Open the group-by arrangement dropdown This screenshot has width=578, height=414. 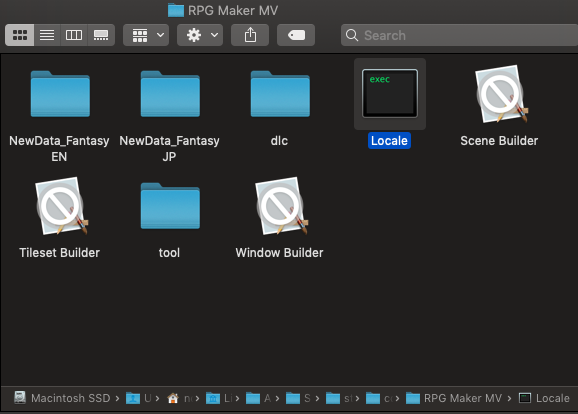click(146, 35)
